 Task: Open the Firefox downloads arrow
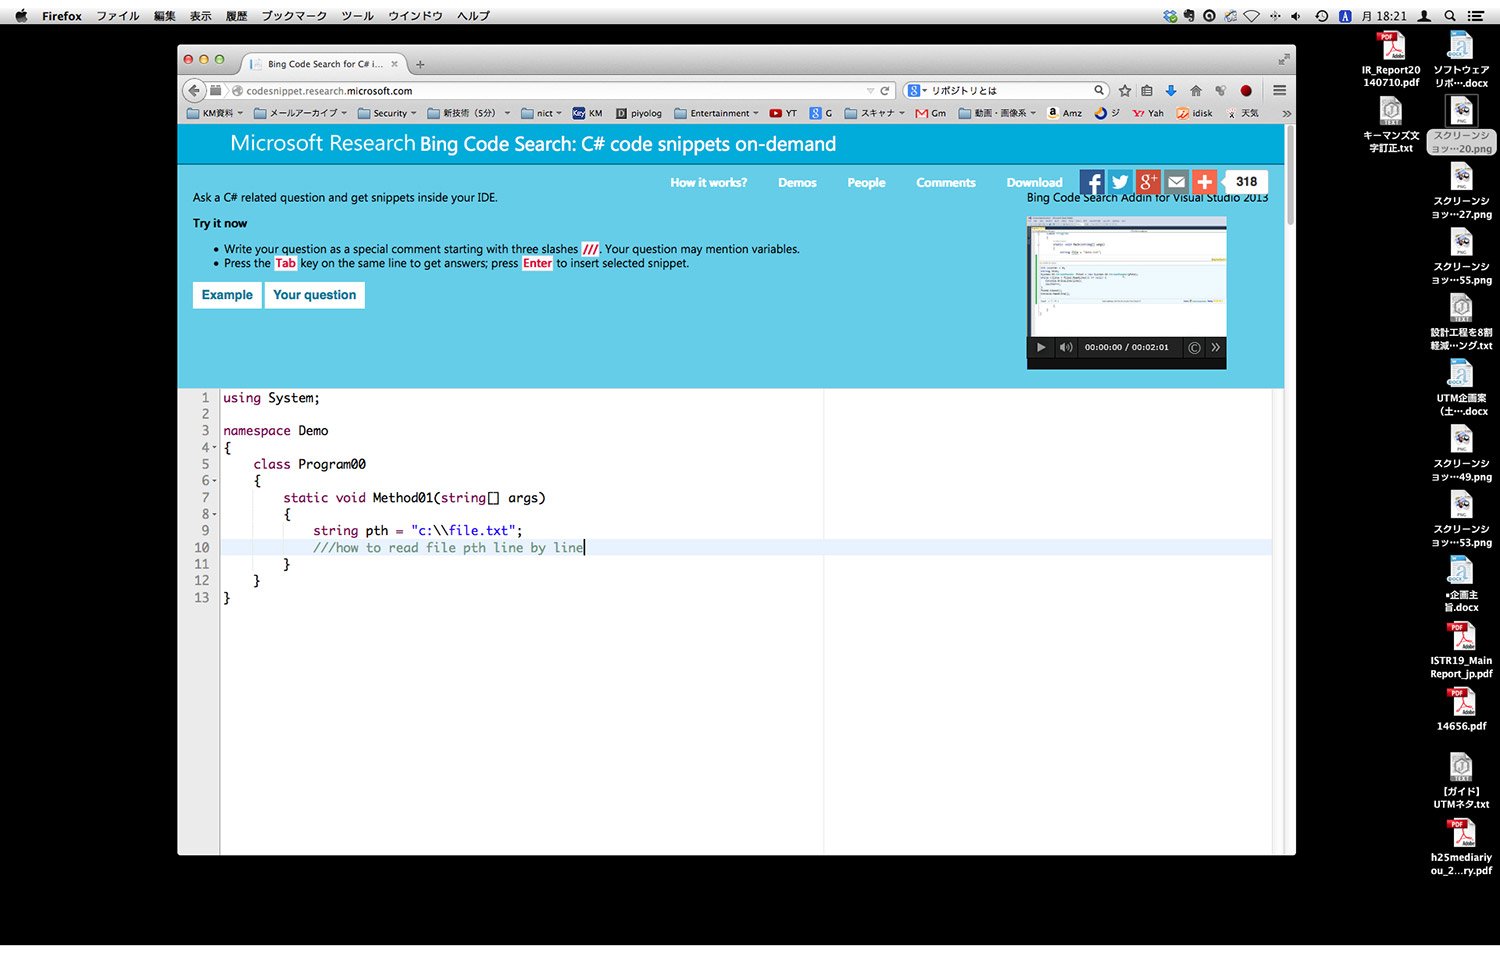[1171, 91]
